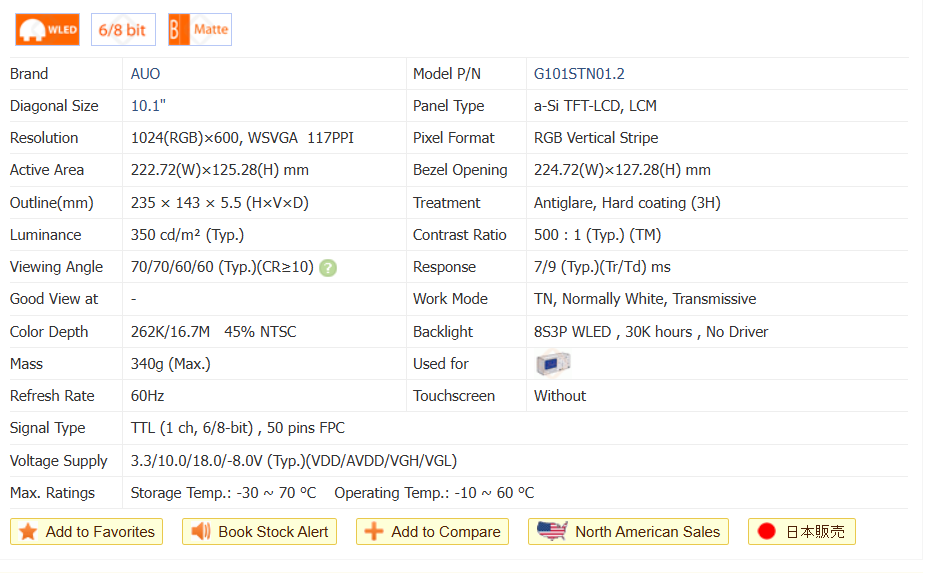Click the Book Stock Alert label
The height and width of the screenshot is (573, 927).
click(273, 532)
